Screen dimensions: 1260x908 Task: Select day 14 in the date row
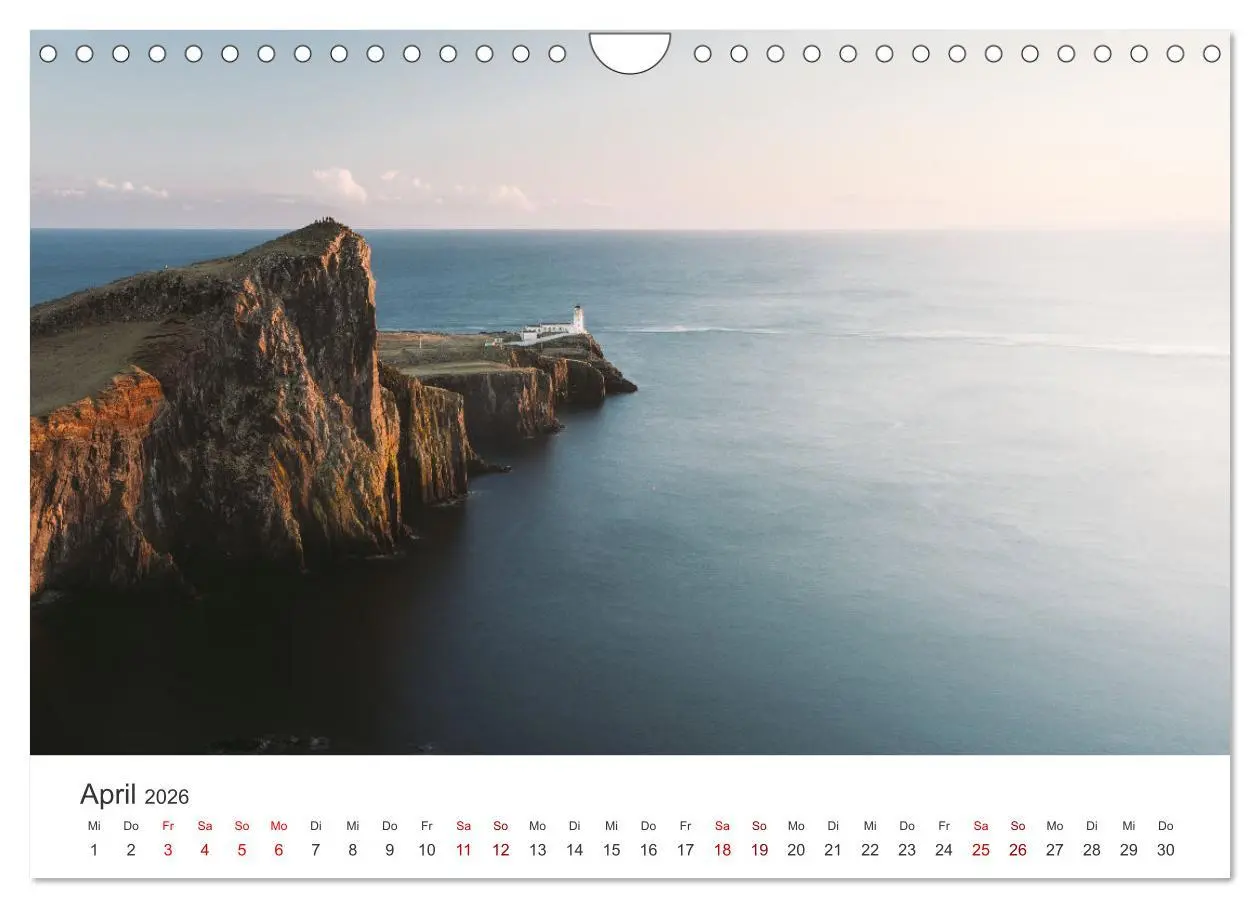coord(575,850)
